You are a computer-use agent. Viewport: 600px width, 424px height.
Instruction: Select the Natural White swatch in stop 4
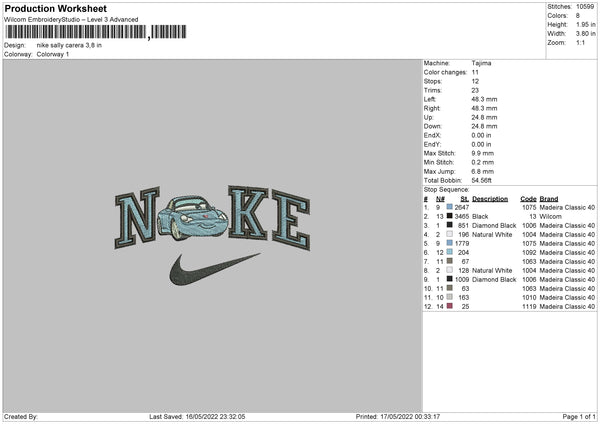point(450,234)
